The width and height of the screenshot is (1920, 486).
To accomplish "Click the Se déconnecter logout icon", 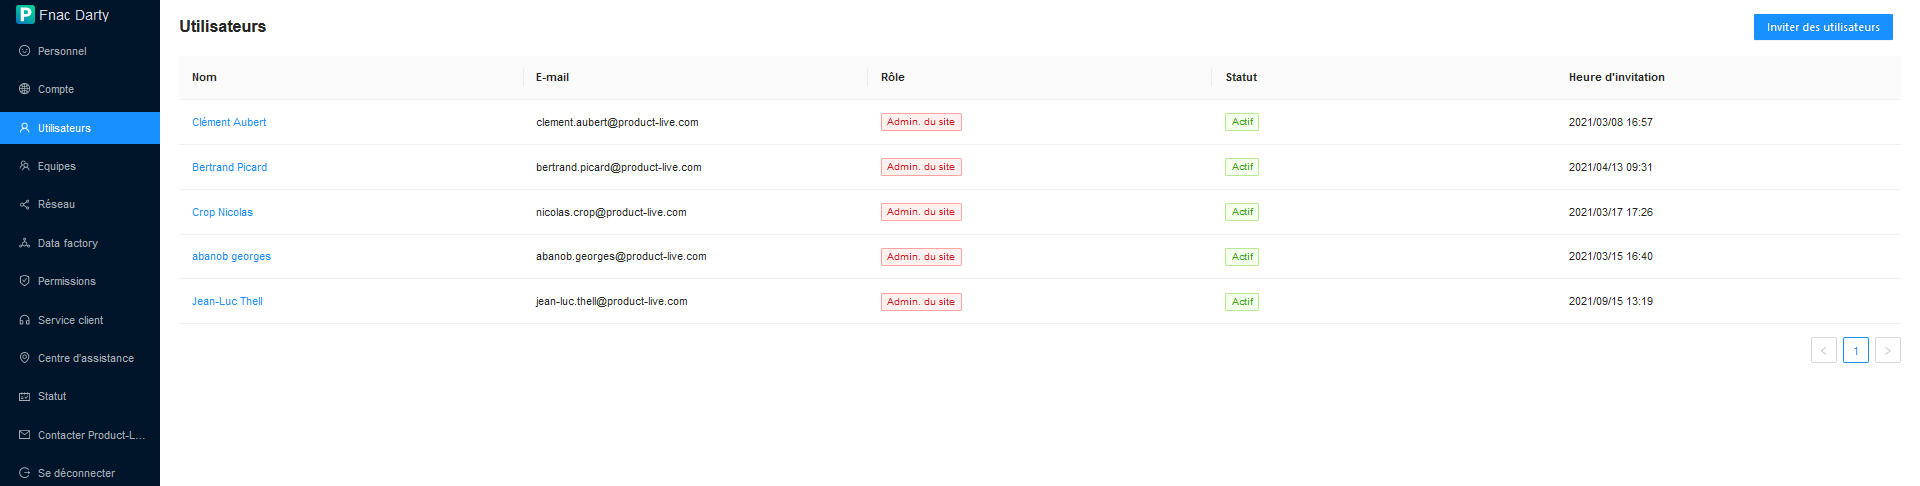I will [x=25, y=473].
